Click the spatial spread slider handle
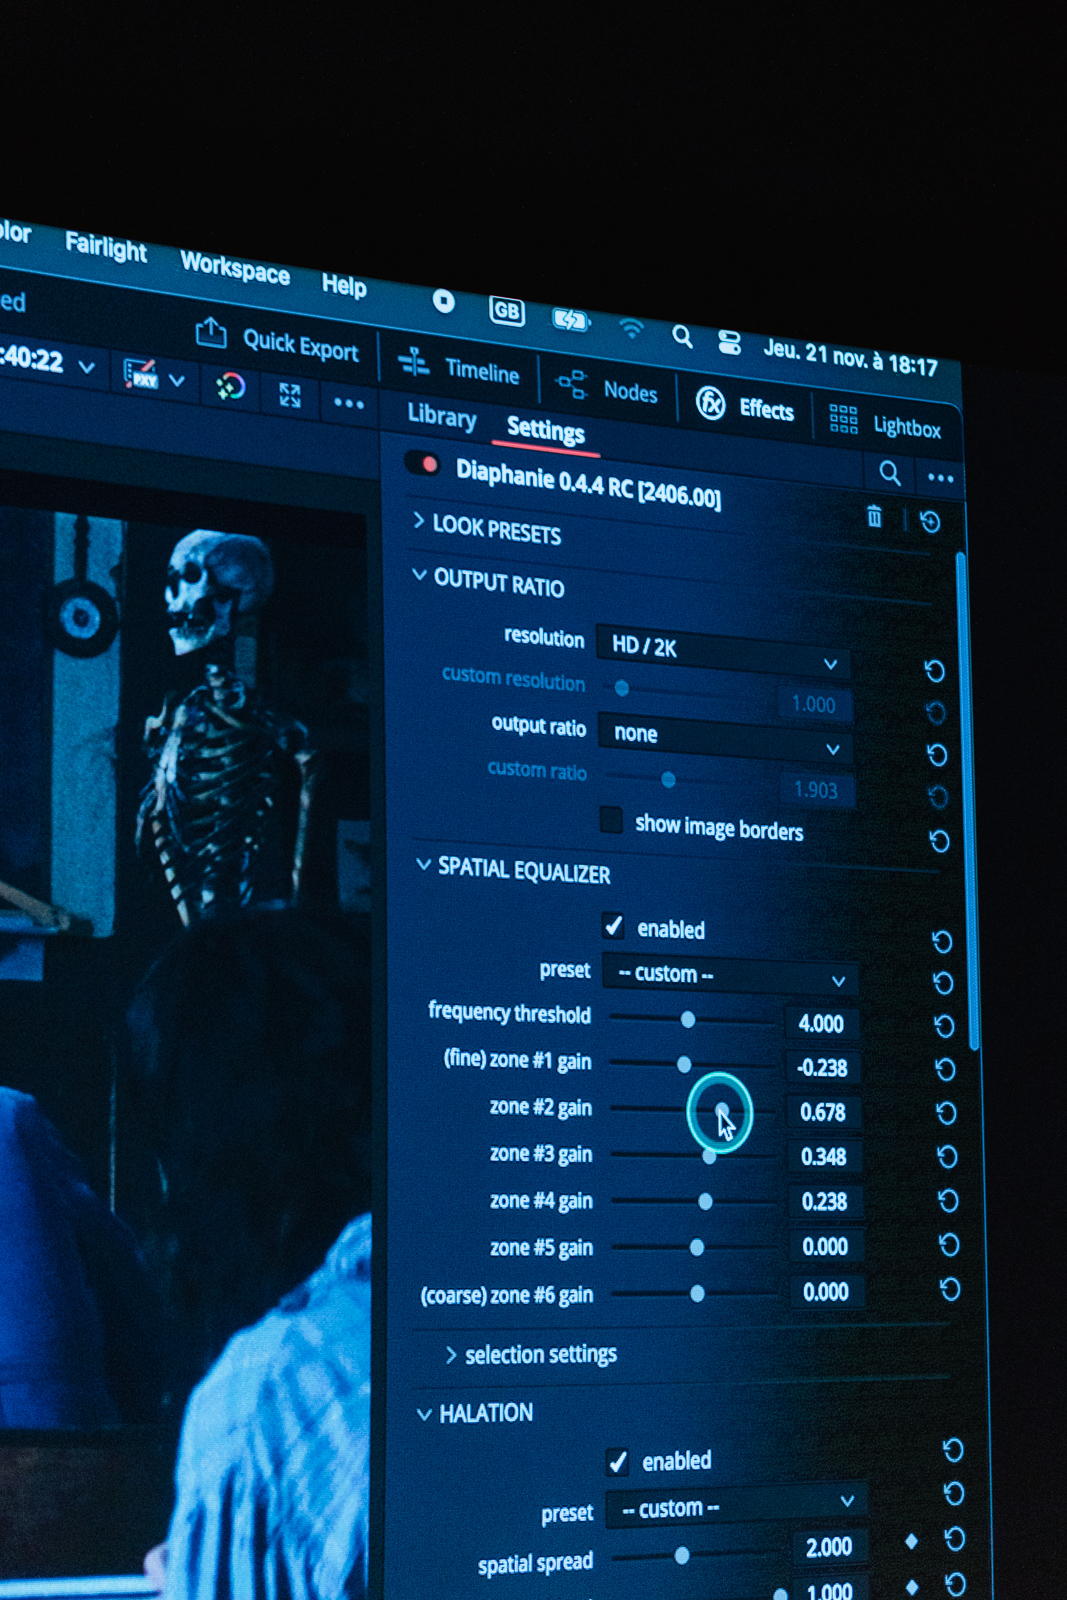1067x1600 pixels. point(682,1555)
